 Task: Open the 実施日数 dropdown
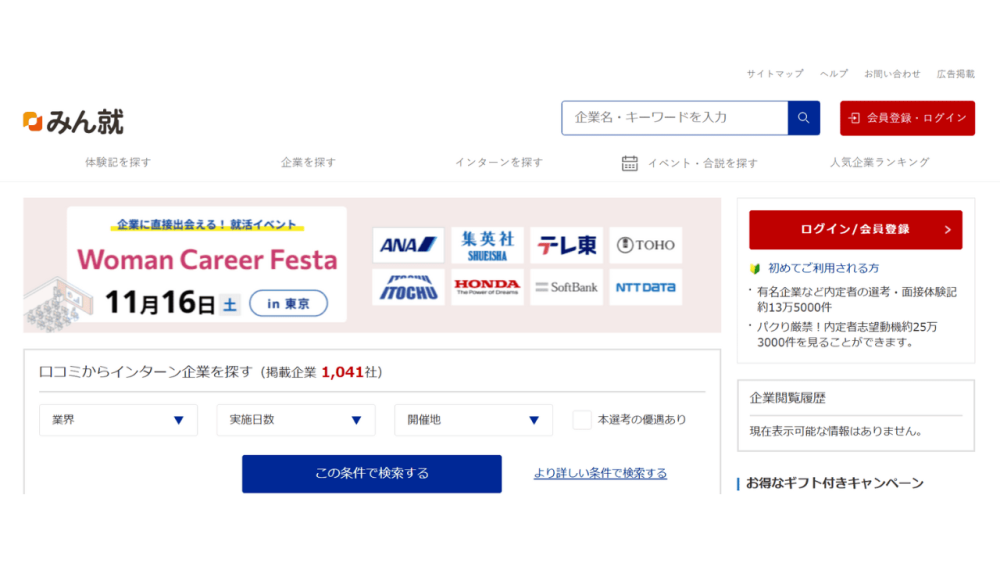[x=296, y=420]
